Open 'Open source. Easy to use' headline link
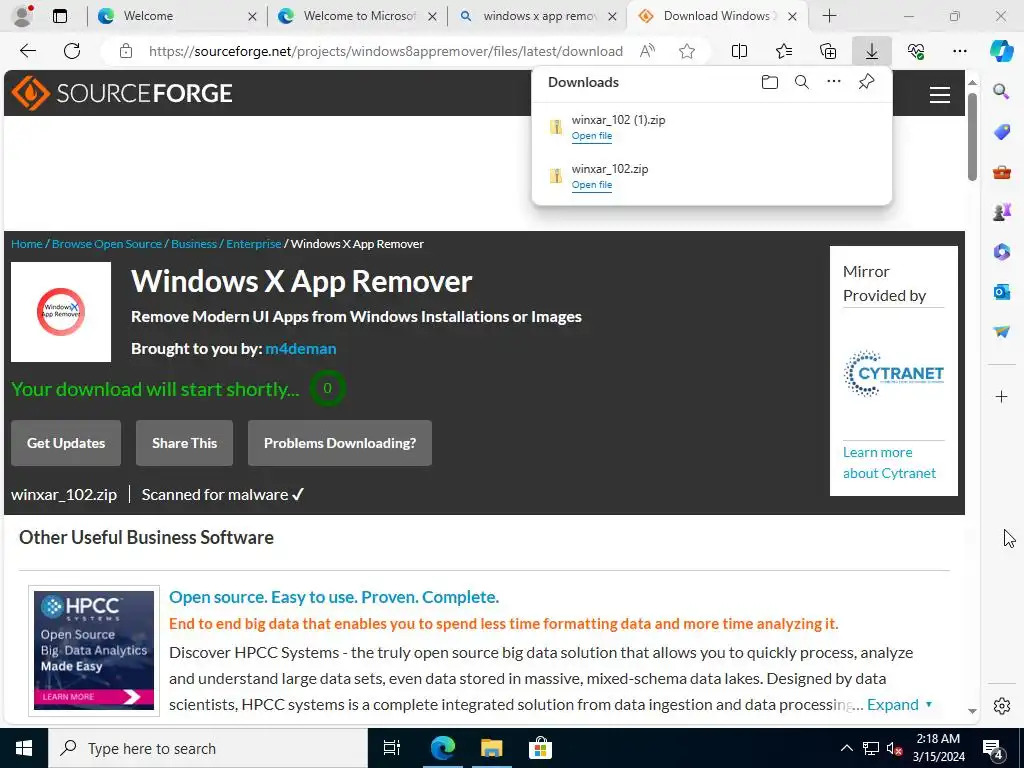Screen dimensions: 1024x768 [334, 597]
